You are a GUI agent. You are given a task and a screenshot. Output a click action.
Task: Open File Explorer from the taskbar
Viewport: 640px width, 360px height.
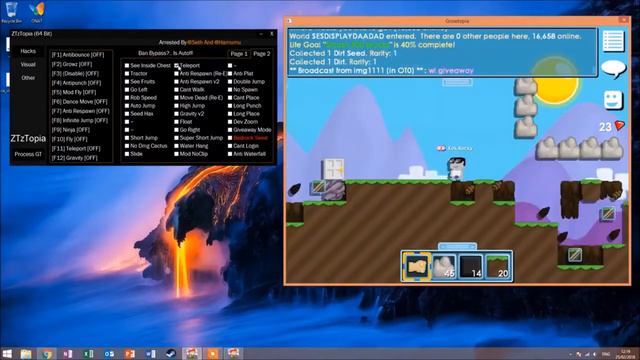[x=26, y=354]
